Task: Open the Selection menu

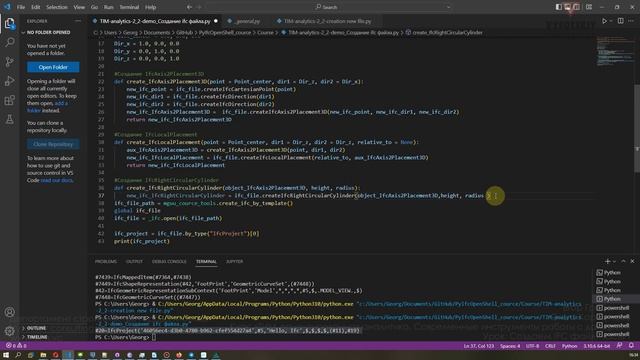Action: tap(57, 7)
